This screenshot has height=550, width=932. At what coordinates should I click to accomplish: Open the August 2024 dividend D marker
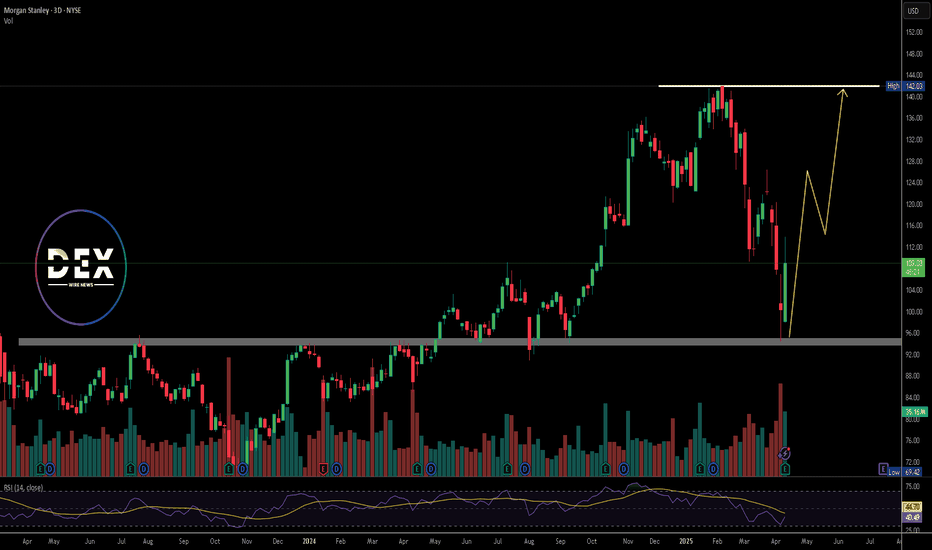pyautogui.click(x=524, y=469)
